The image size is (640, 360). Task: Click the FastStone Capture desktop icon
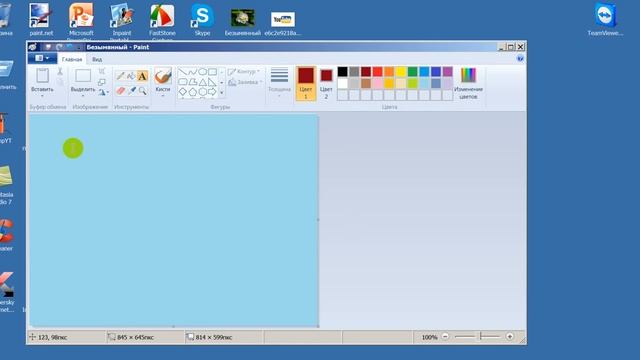[162, 22]
